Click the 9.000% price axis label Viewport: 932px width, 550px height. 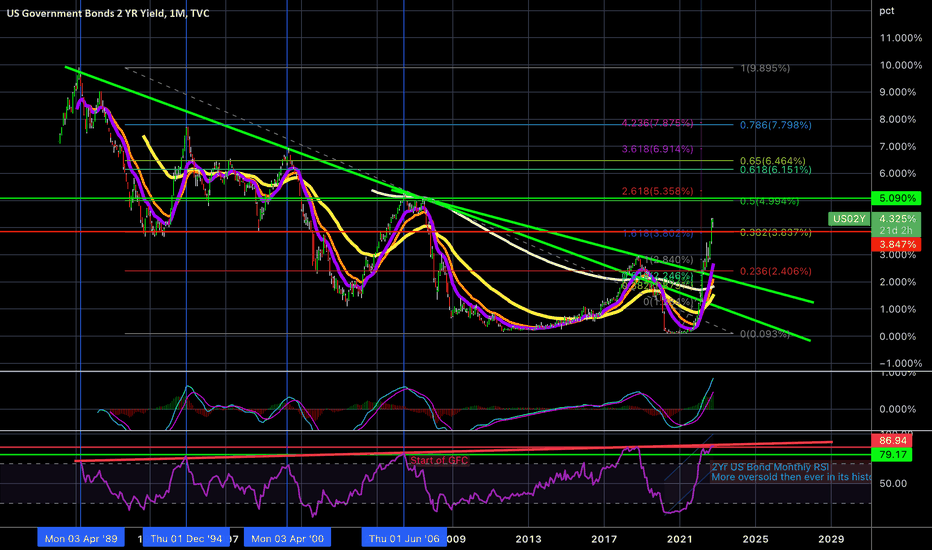pyautogui.click(x=898, y=92)
